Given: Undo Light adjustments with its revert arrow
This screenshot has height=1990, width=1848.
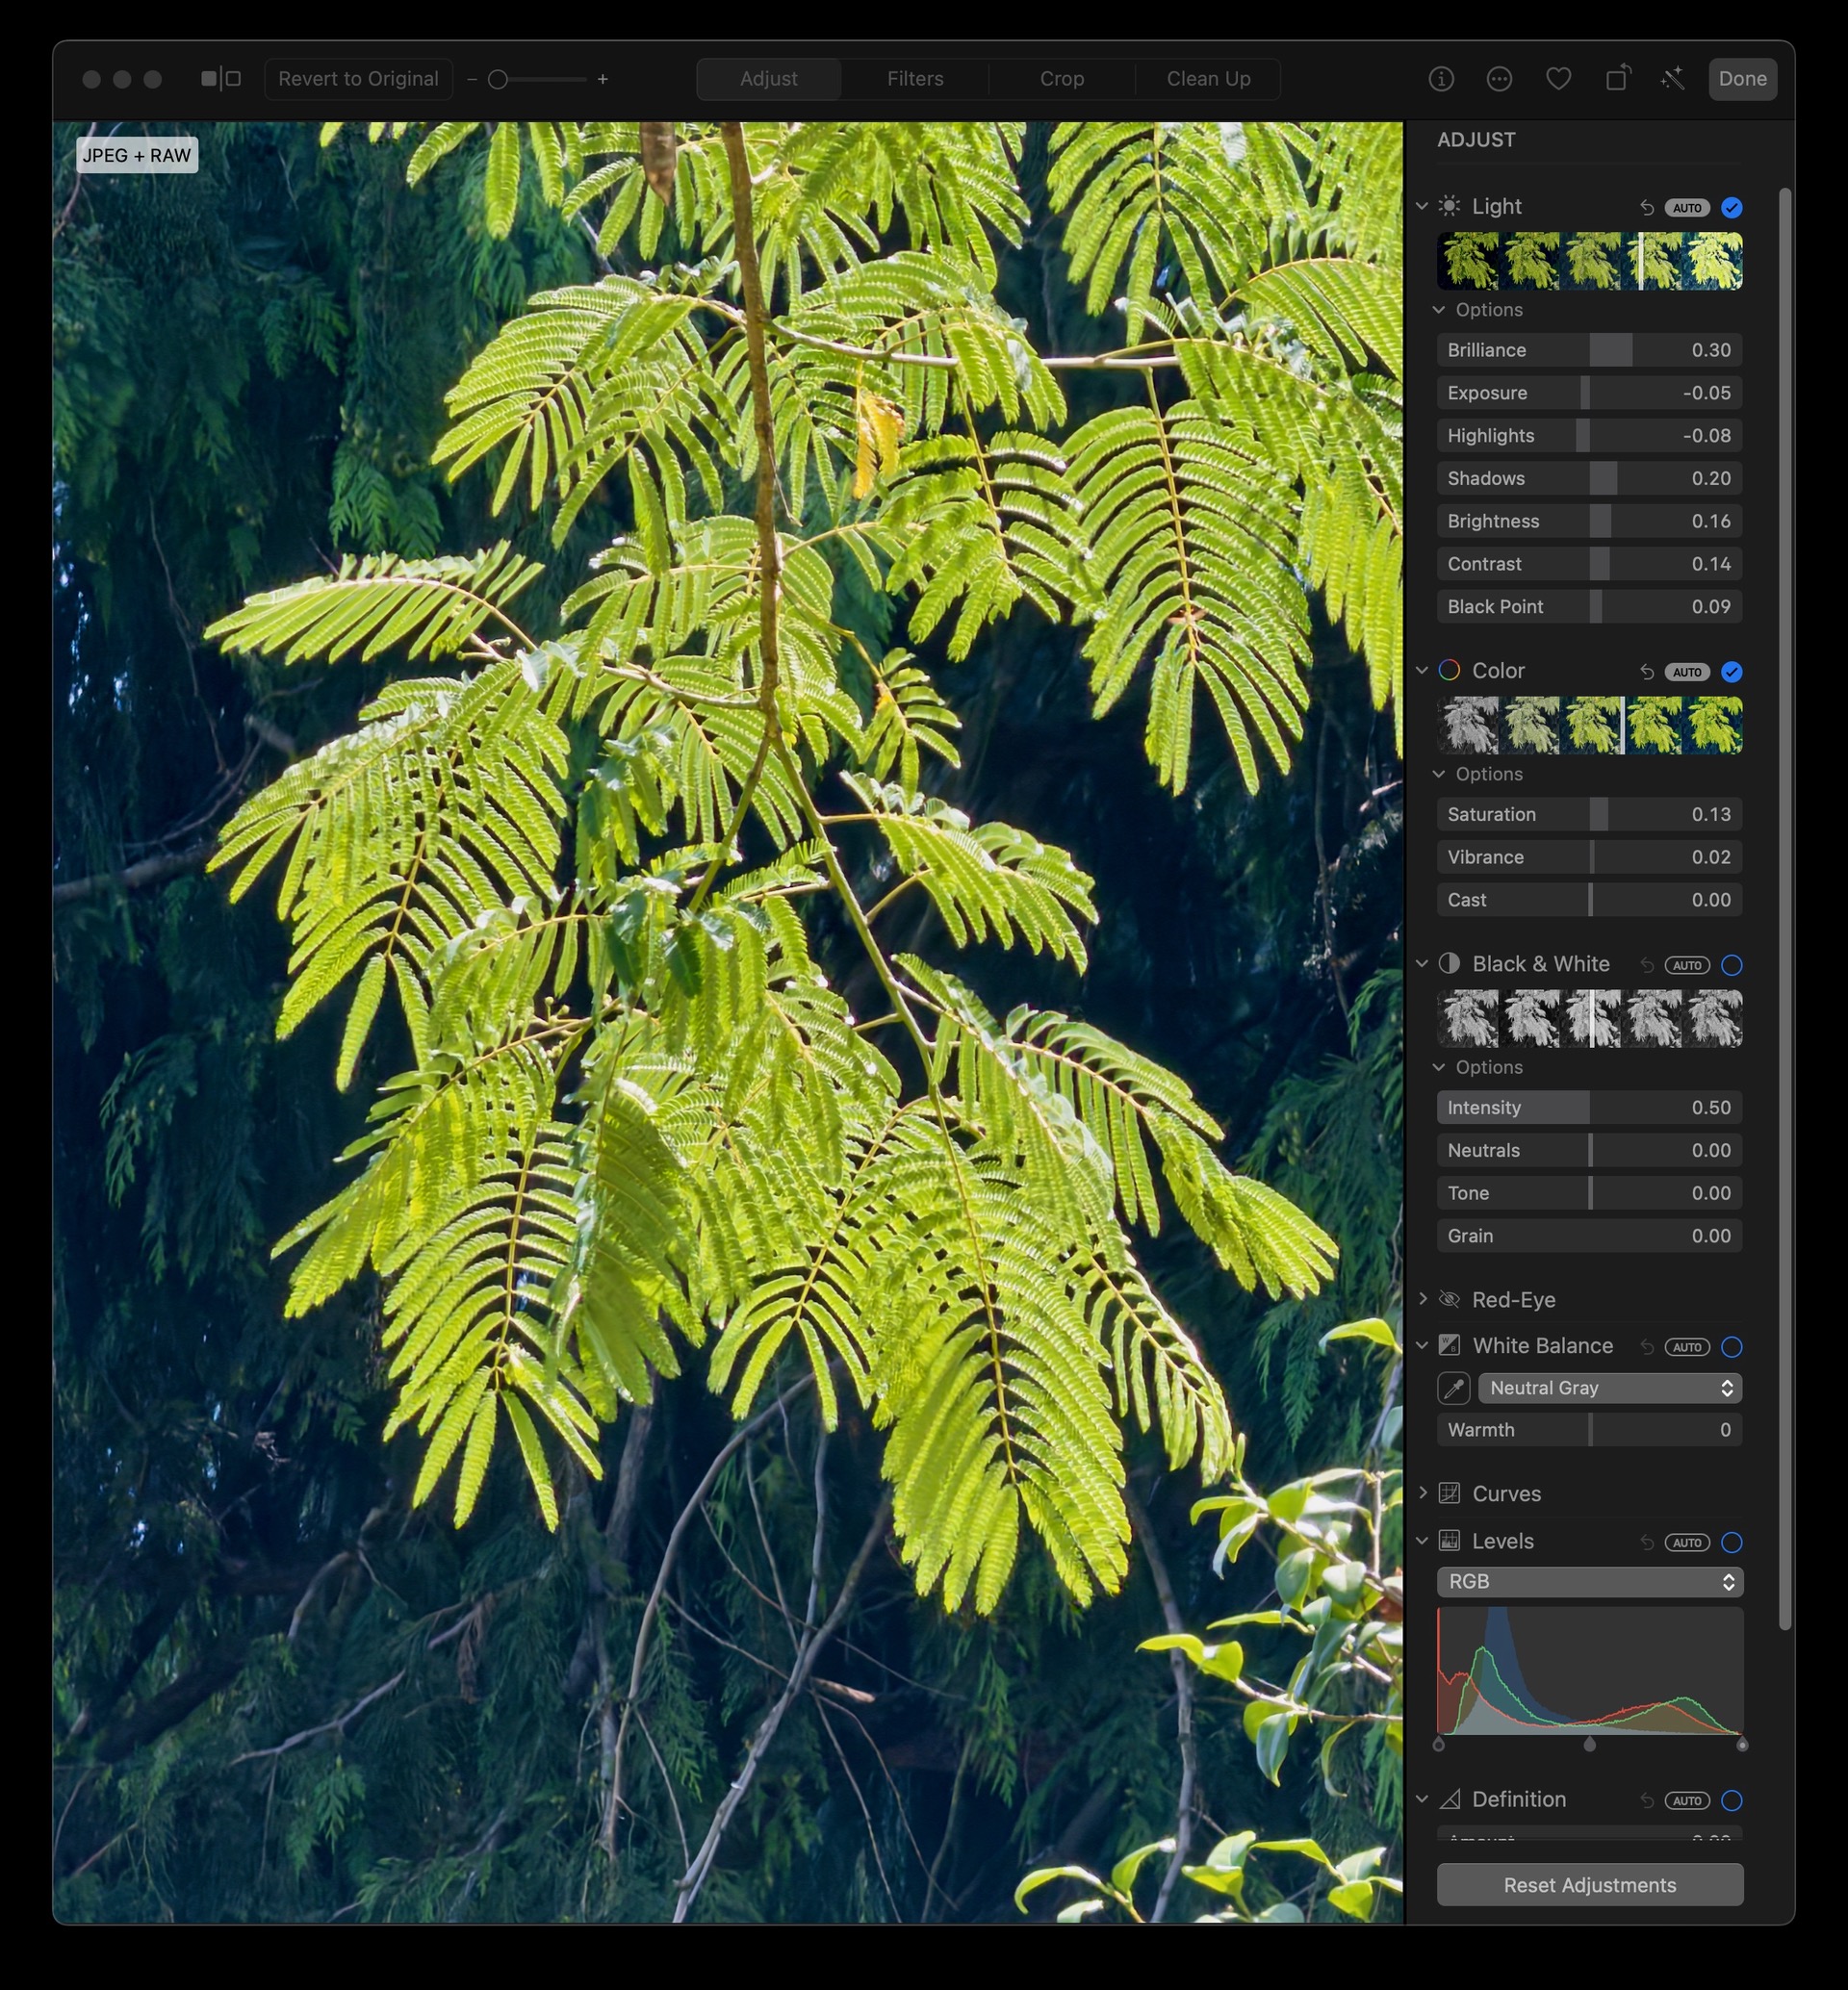Looking at the screenshot, I should tap(1646, 208).
